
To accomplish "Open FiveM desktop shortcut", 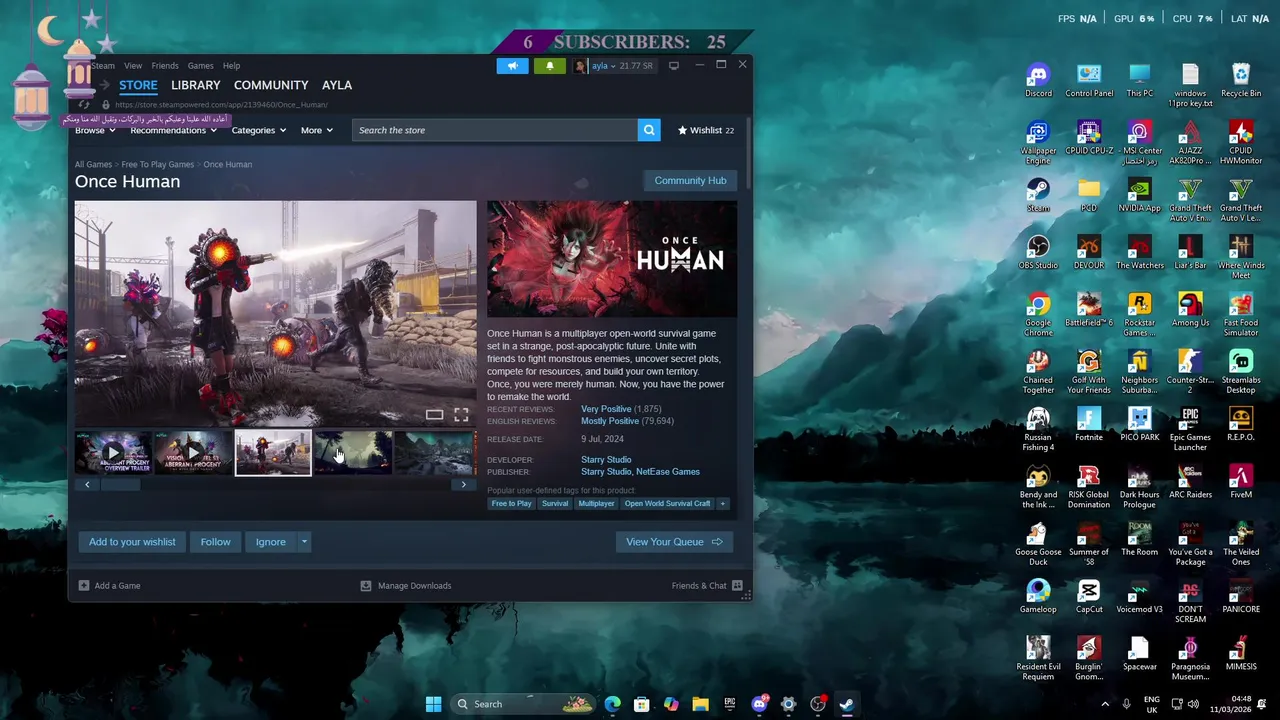I will click(1241, 482).
